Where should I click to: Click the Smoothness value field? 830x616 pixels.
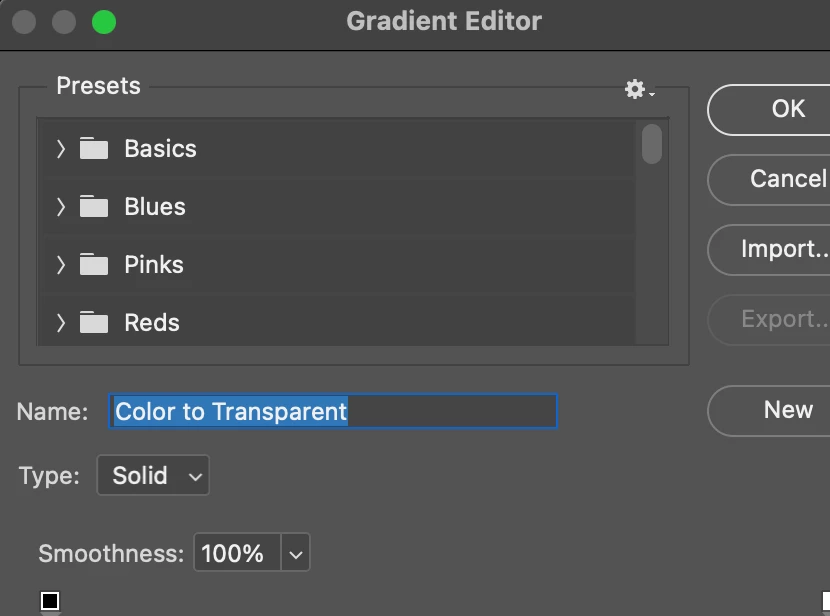pos(234,553)
